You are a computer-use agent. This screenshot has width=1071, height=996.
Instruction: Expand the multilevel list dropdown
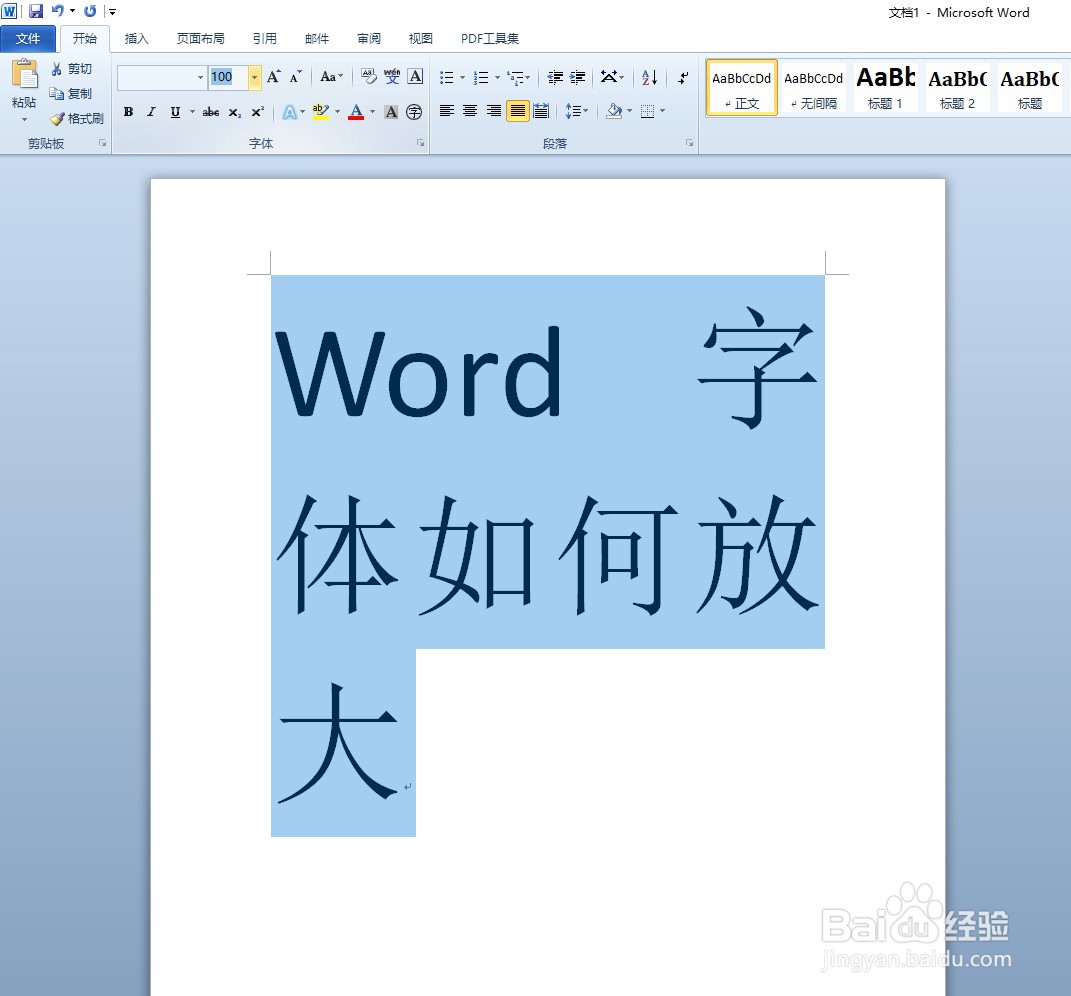(x=527, y=78)
